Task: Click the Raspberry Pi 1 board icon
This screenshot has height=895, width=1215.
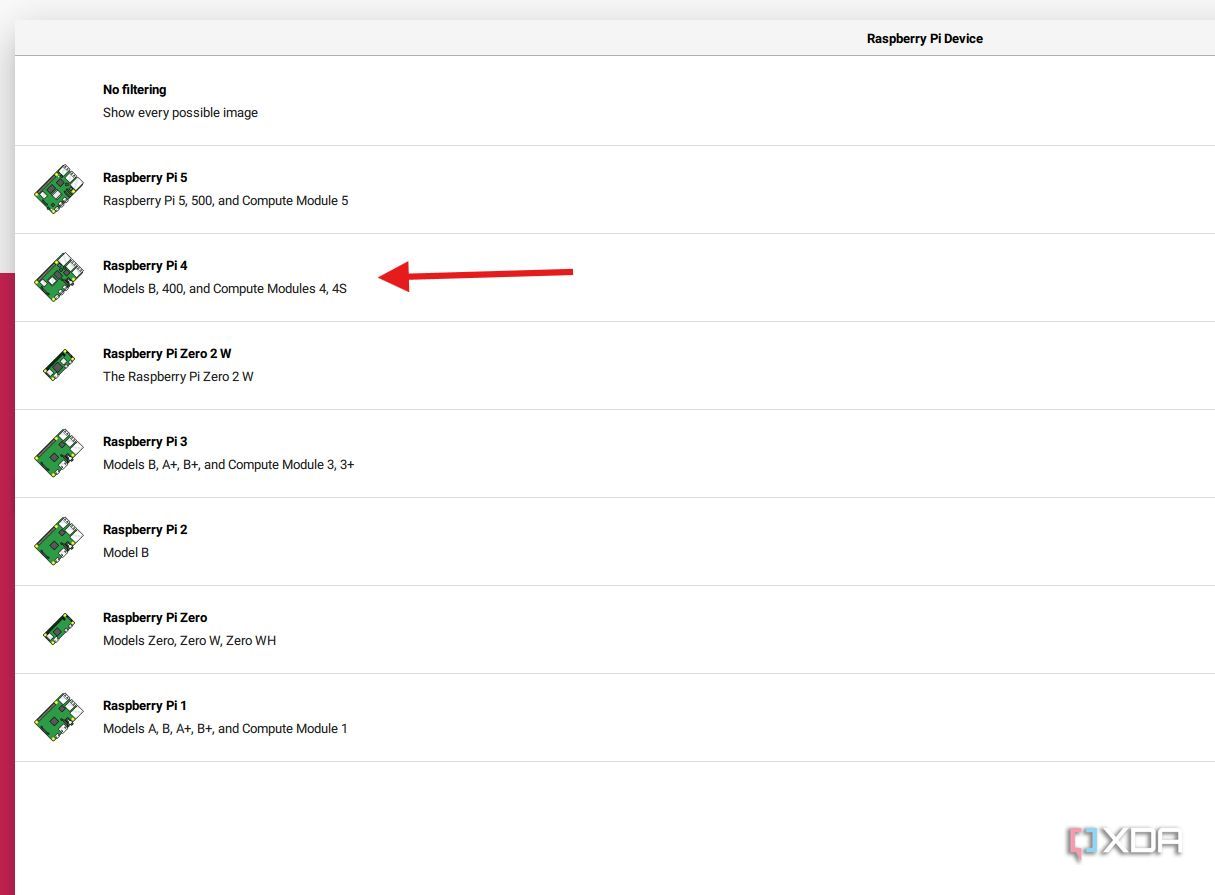Action: click(59, 717)
